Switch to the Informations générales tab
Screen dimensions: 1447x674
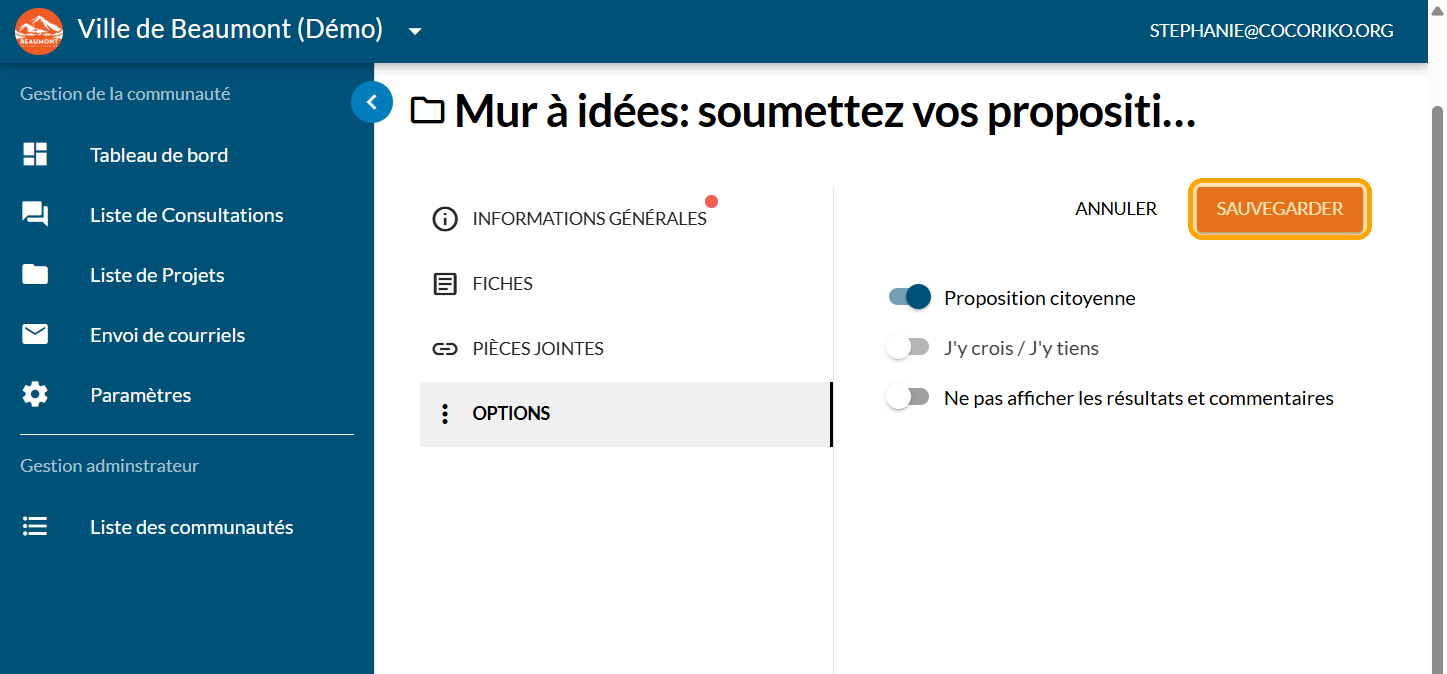coord(589,219)
